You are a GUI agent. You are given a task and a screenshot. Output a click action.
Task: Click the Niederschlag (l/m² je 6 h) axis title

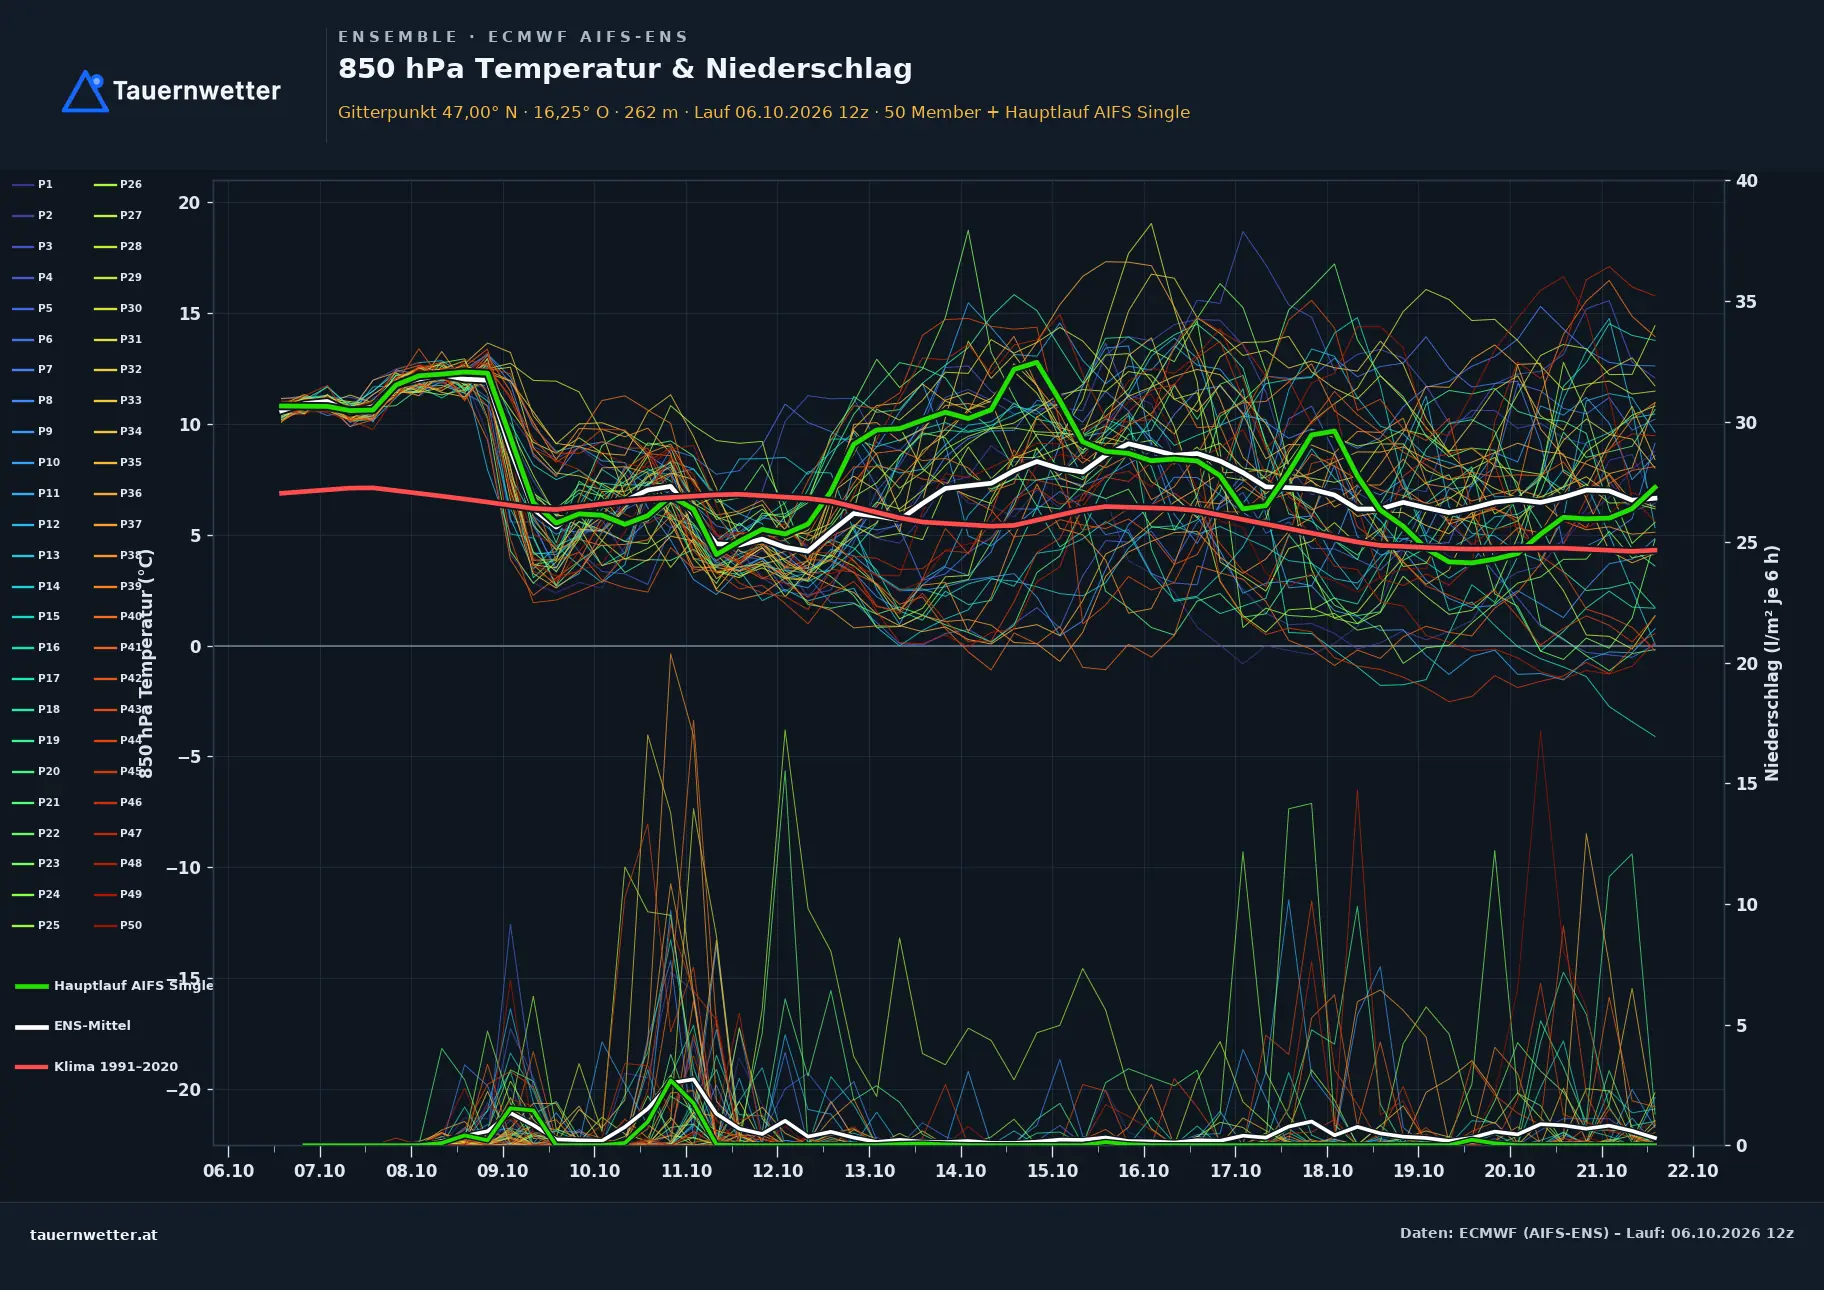pyautogui.click(x=1772, y=663)
